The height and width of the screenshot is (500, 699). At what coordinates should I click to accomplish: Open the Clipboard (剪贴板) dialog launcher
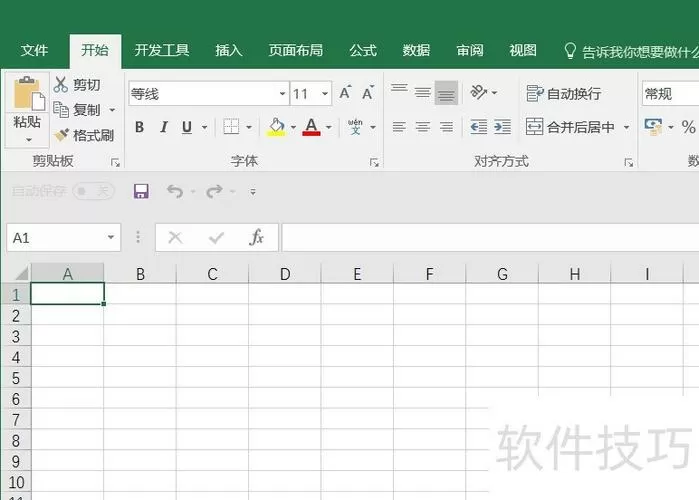(115, 163)
